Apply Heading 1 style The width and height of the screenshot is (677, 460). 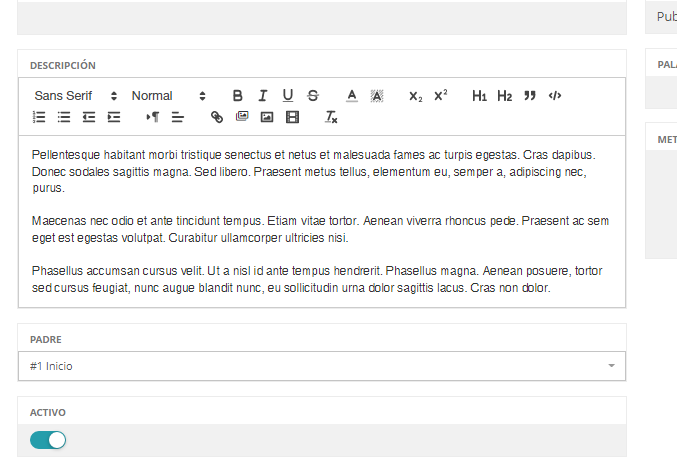point(480,96)
